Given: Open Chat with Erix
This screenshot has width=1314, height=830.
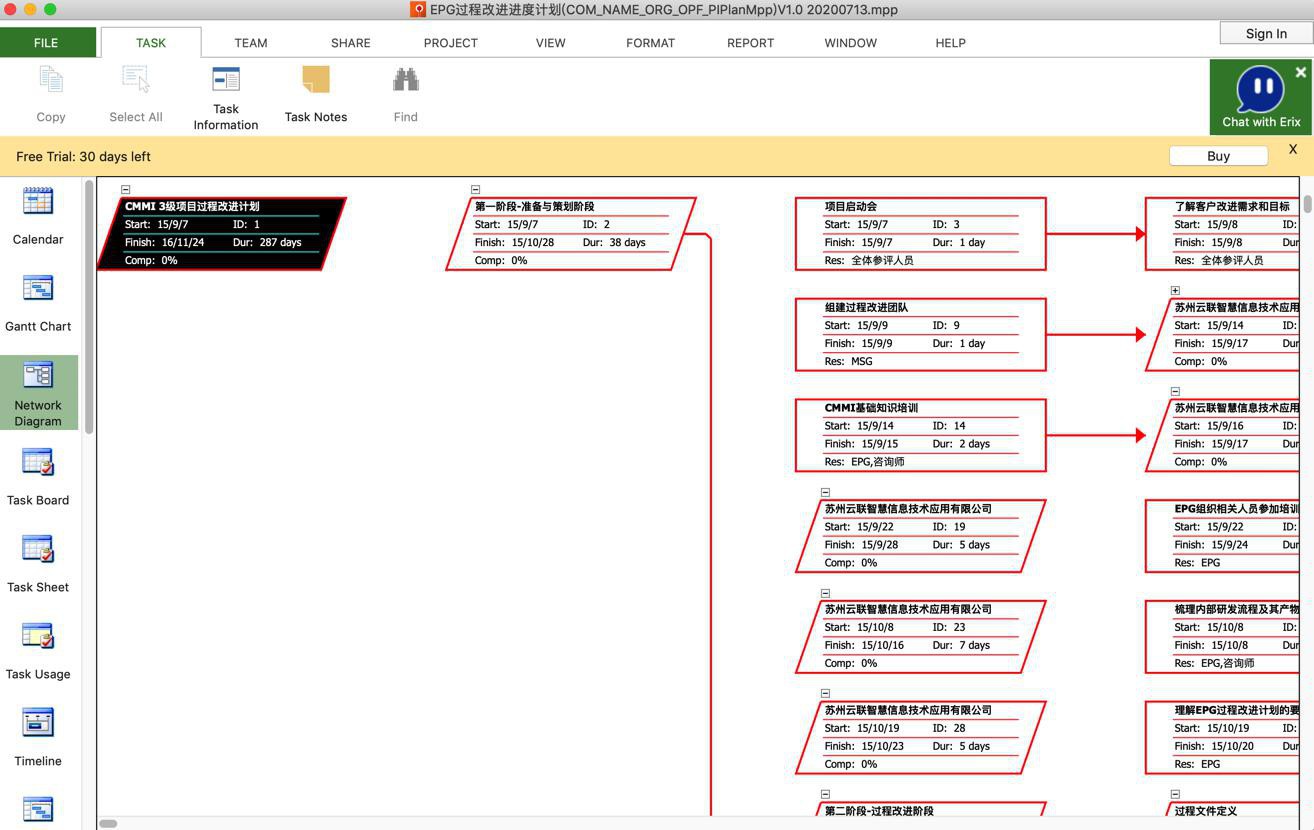Looking at the screenshot, I should pyautogui.click(x=1261, y=96).
